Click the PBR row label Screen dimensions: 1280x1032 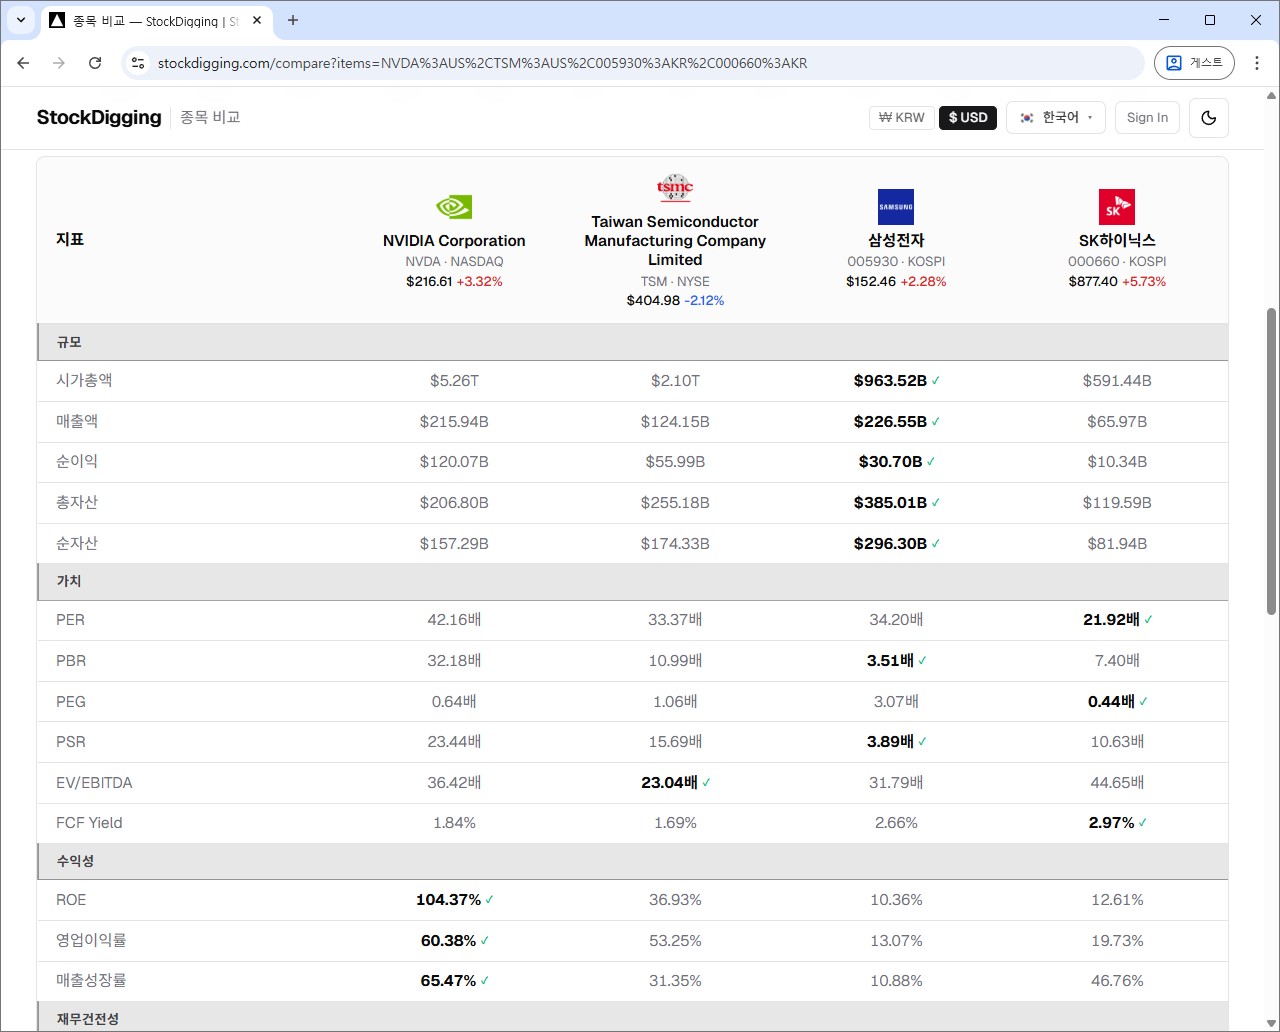point(71,661)
